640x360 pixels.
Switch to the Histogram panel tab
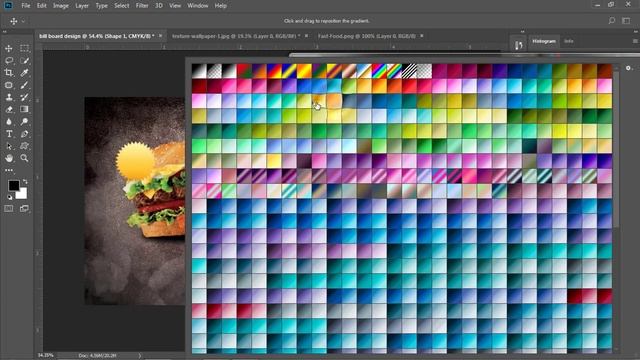click(x=544, y=41)
